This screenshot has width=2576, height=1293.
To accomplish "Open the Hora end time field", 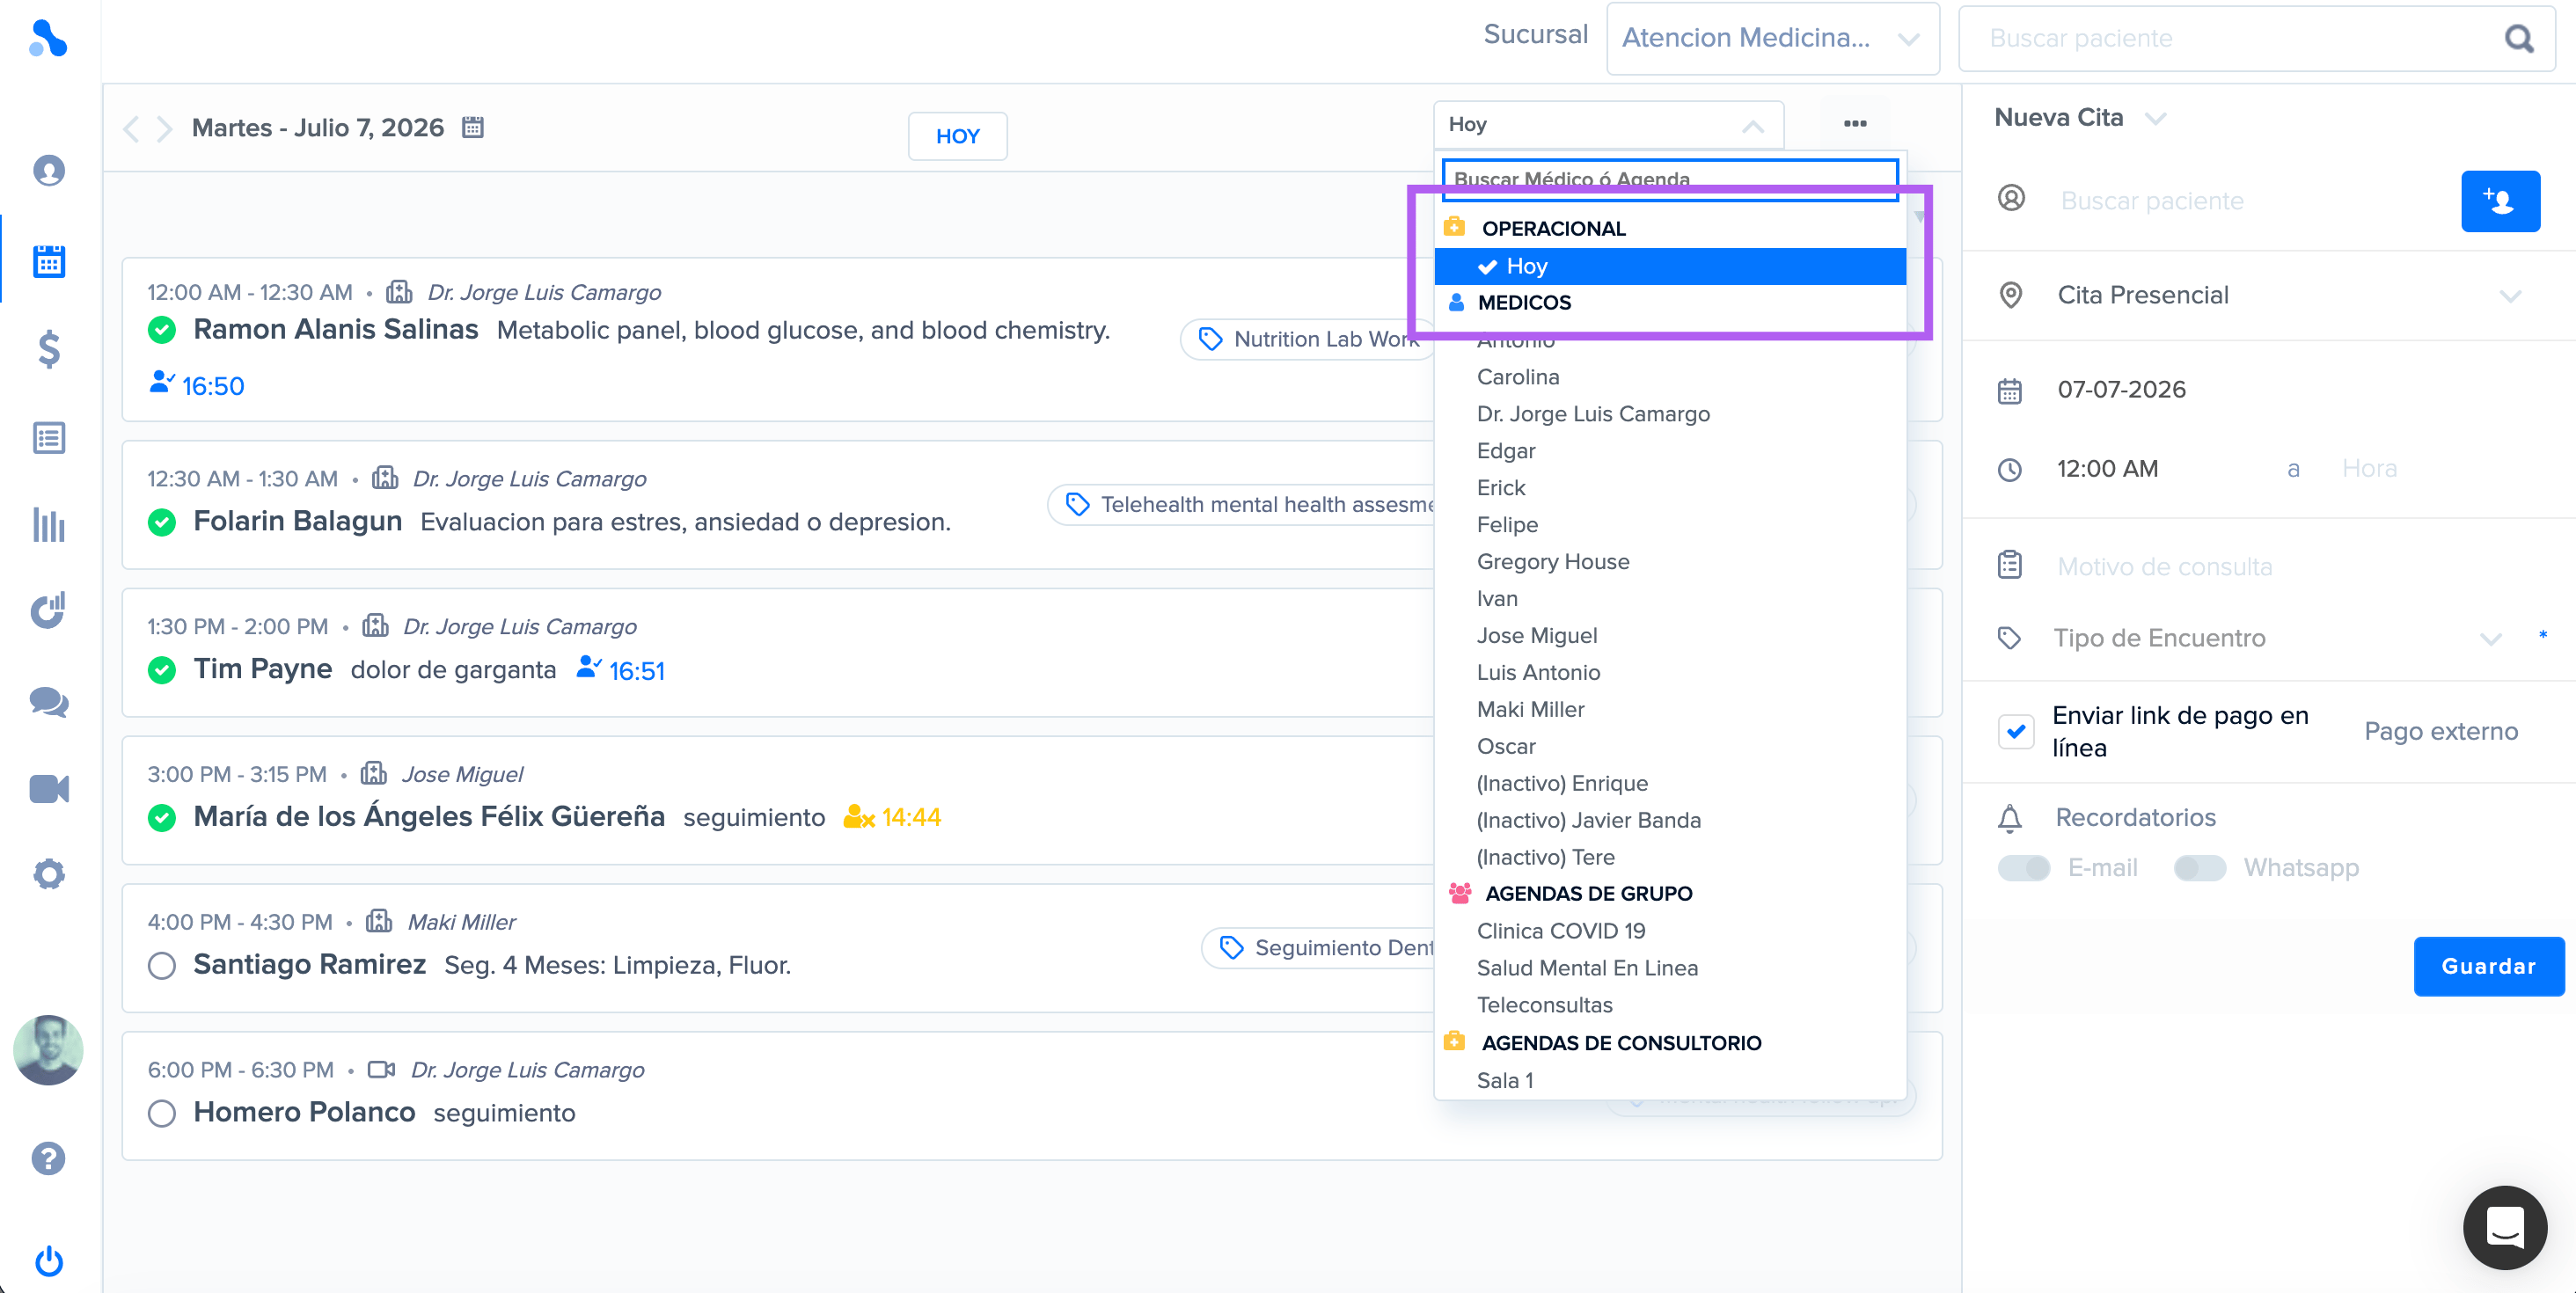I will [2369, 469].
